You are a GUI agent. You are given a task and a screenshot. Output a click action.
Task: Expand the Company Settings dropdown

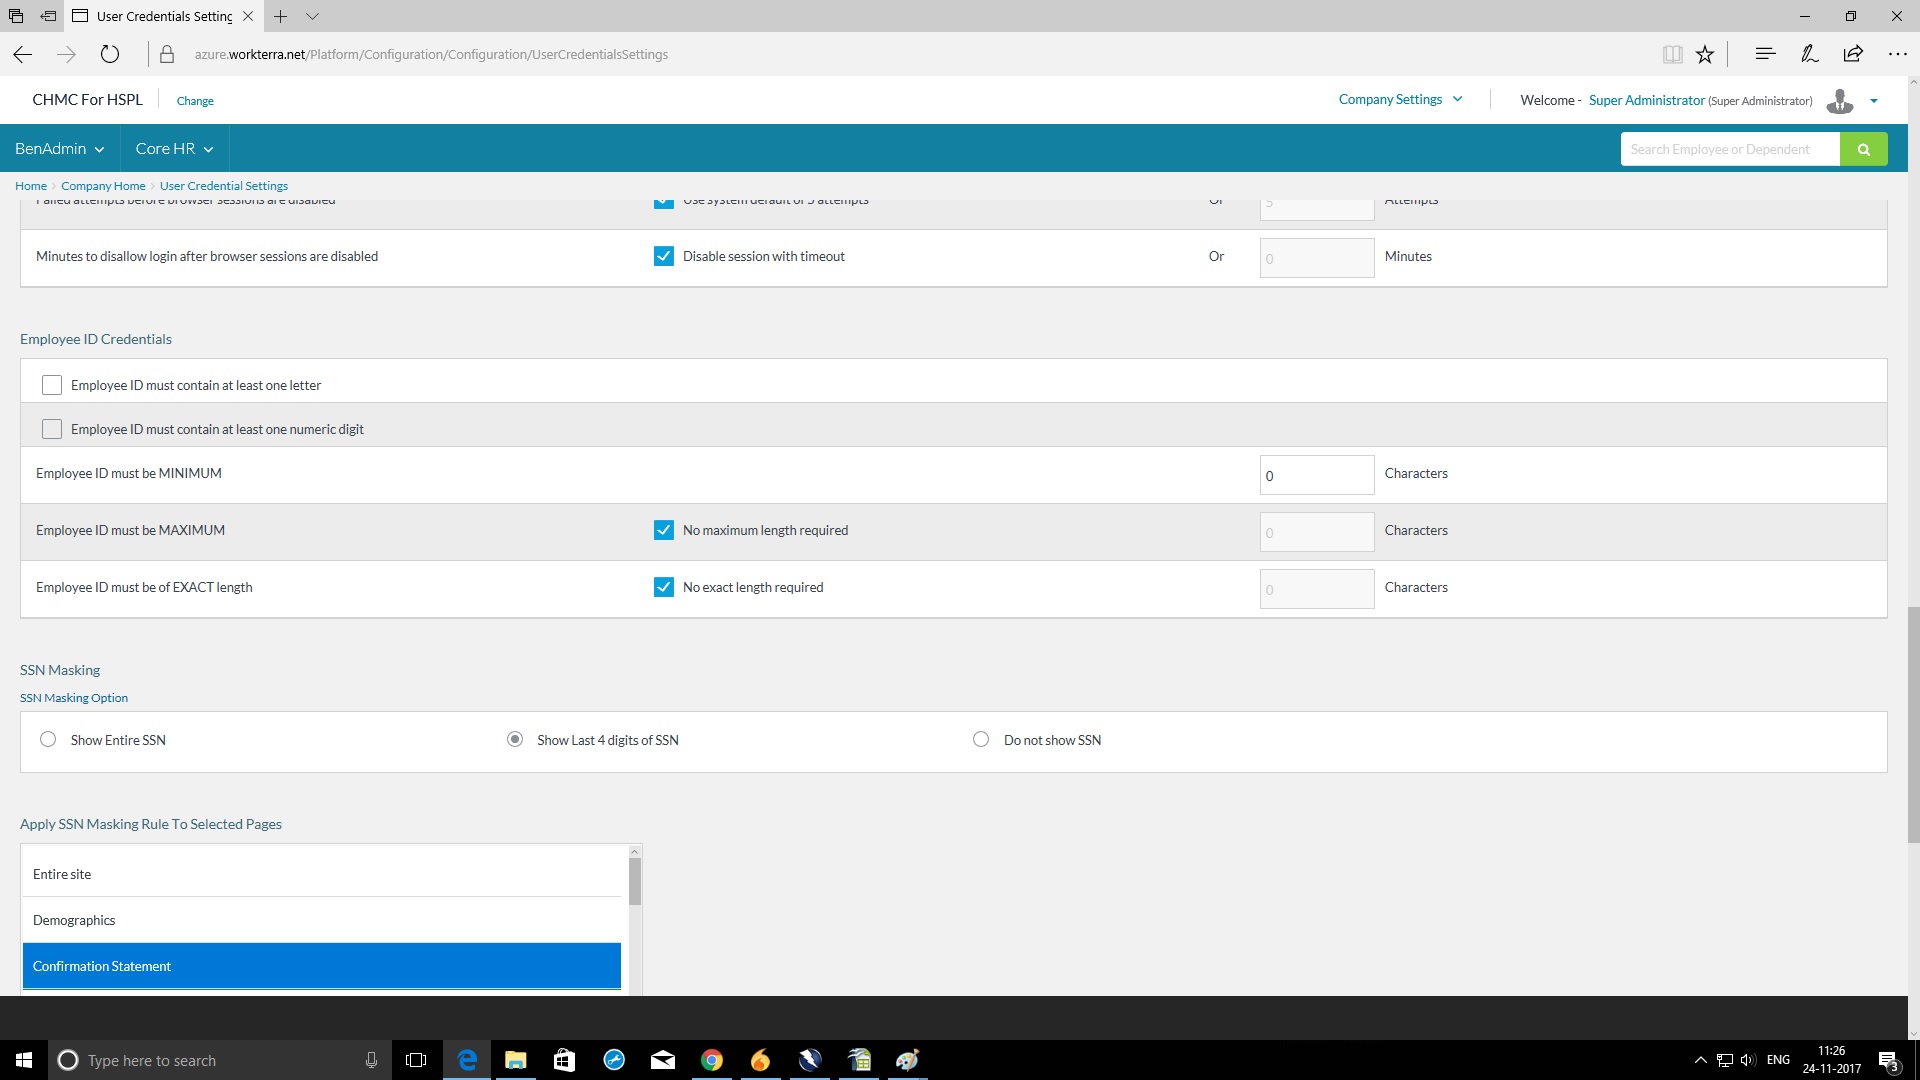tap(1400, 99)
